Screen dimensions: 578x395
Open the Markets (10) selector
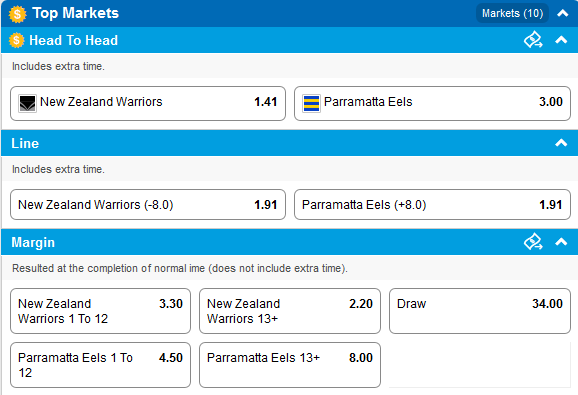512,13
